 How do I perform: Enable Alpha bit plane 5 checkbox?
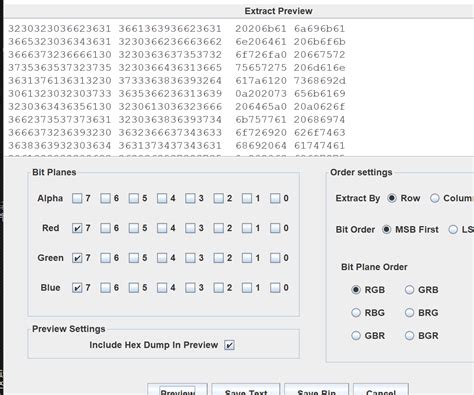pyautogui.click(x=134, y=198)
